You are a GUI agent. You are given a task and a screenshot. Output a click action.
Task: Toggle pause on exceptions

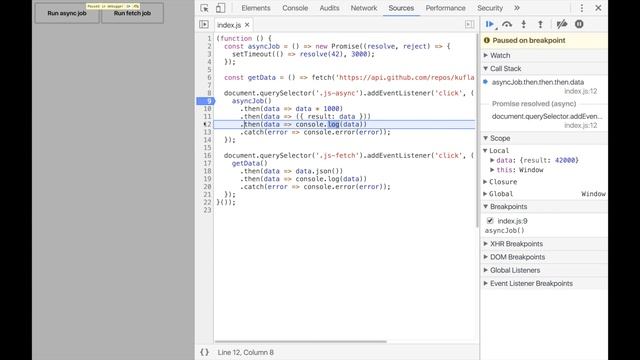pyautogui.click(x=579, y=24)
